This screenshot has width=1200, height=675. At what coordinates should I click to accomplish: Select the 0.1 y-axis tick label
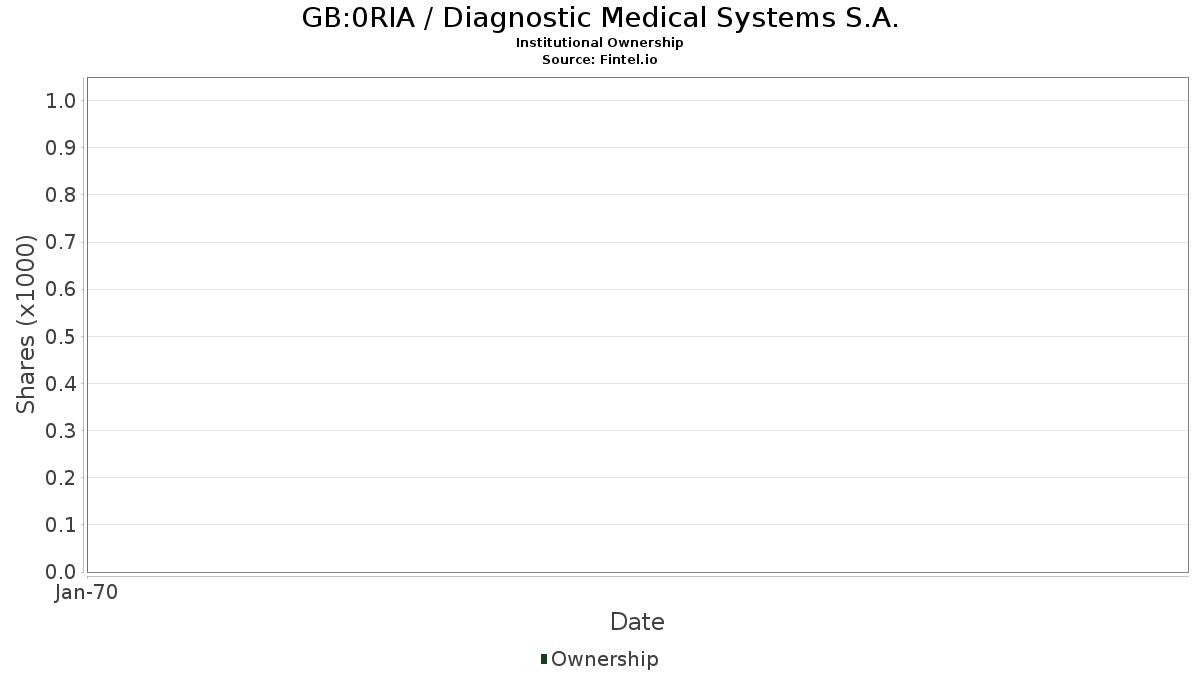pos(61,525)
